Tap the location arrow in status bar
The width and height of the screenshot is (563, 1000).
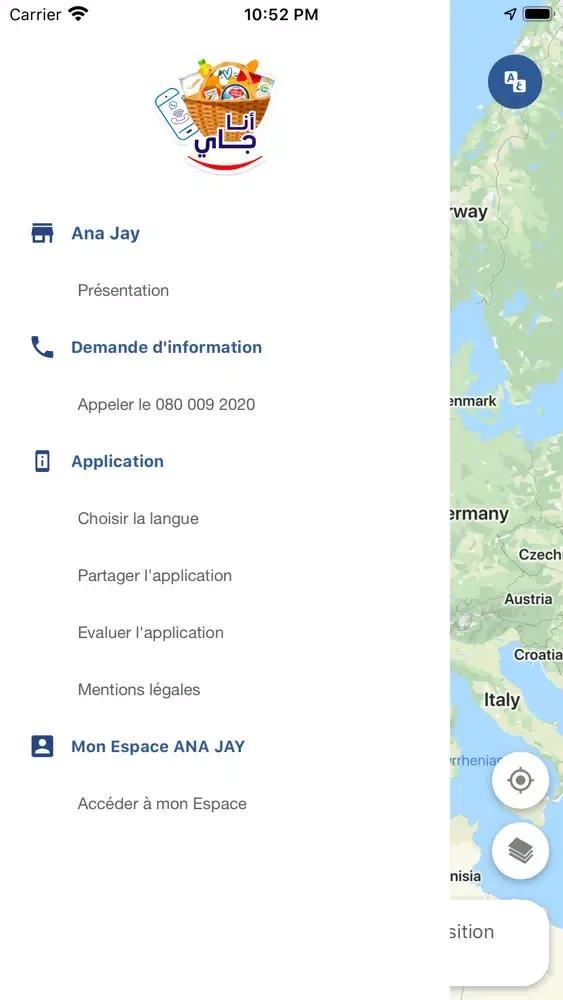tap(510, 14)
